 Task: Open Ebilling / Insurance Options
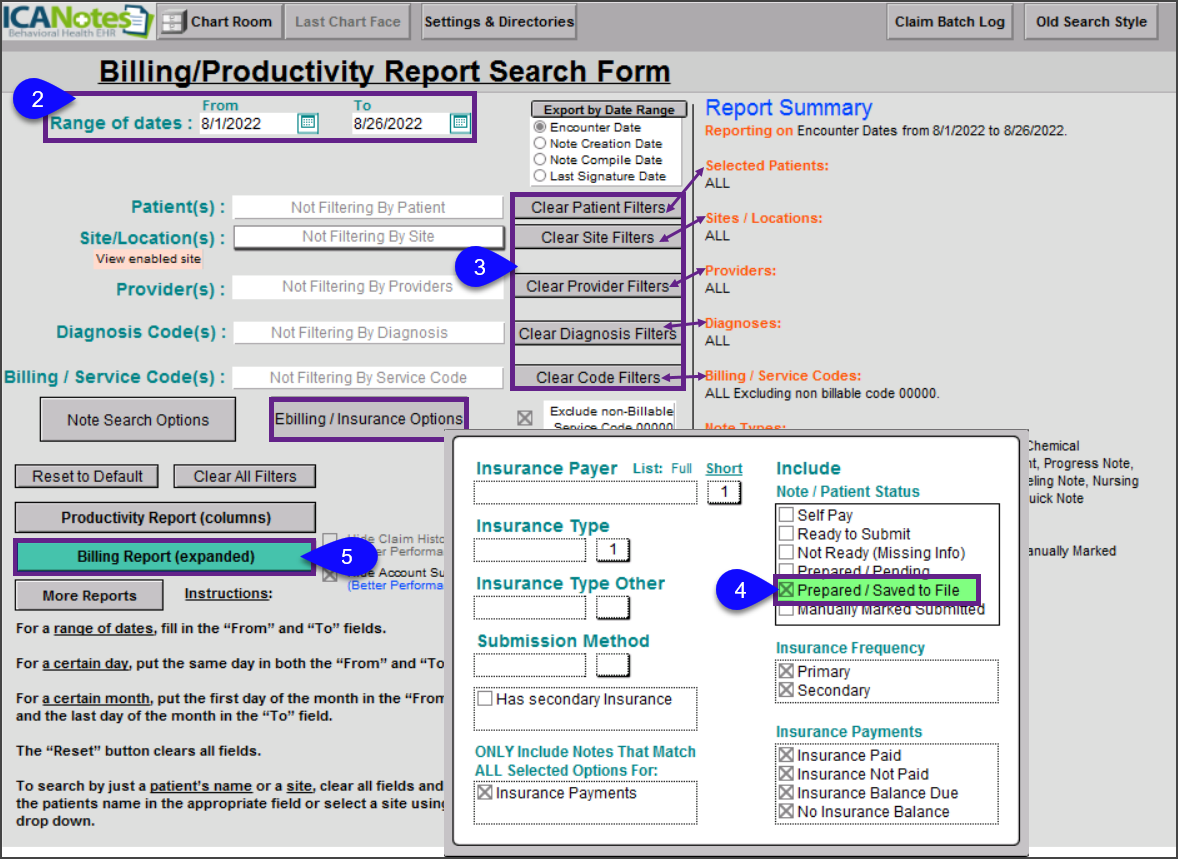coord(368,419)
